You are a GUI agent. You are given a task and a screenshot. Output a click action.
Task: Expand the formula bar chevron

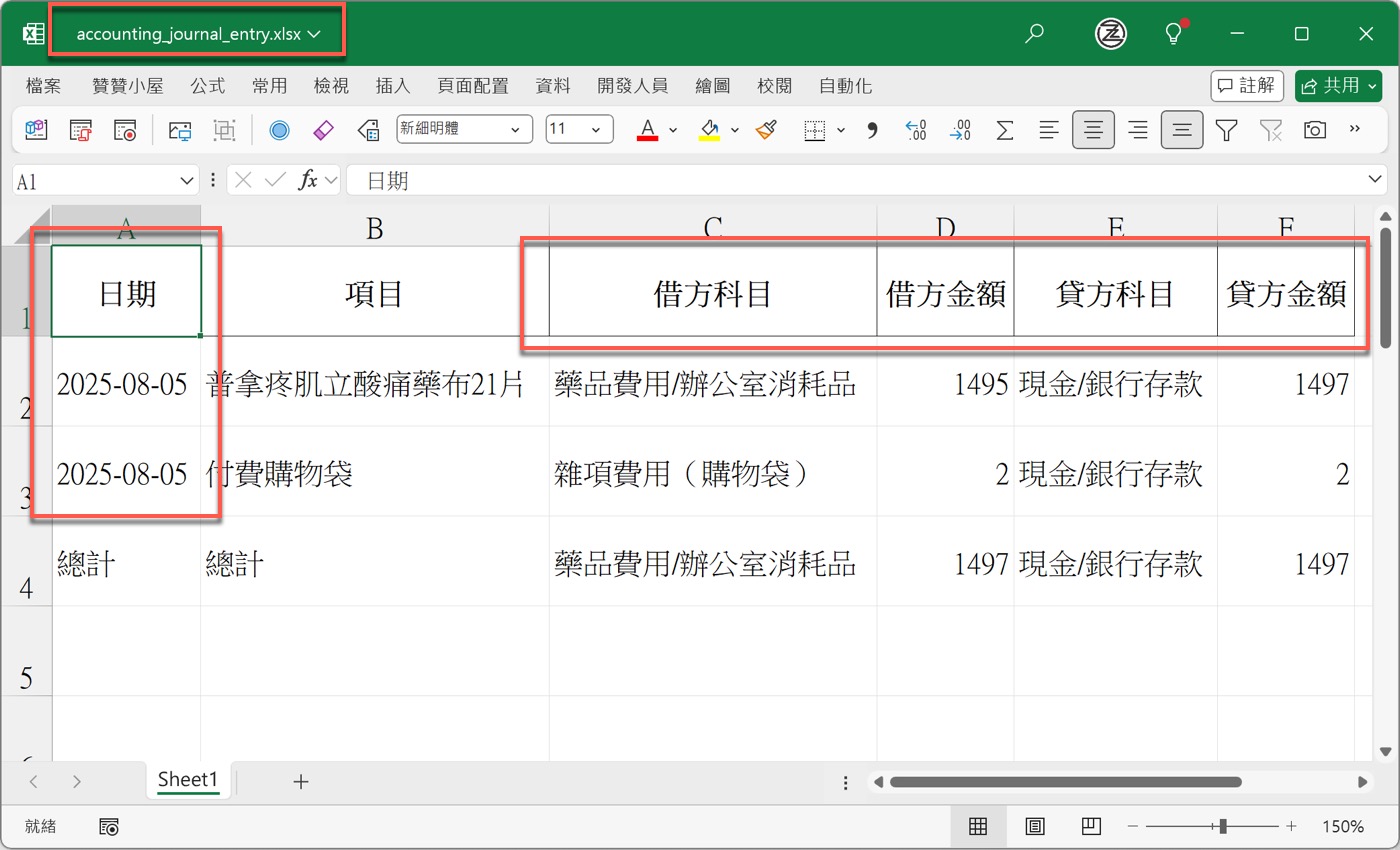click(1376, 179)
